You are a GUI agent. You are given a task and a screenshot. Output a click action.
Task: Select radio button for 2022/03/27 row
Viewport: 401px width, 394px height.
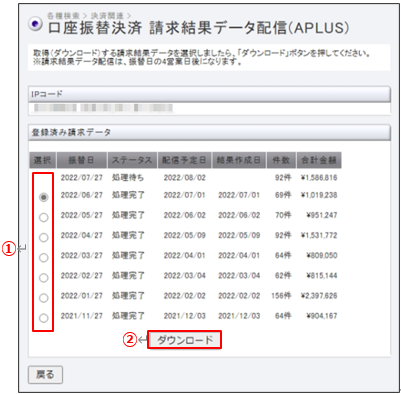tap(43, 257)
